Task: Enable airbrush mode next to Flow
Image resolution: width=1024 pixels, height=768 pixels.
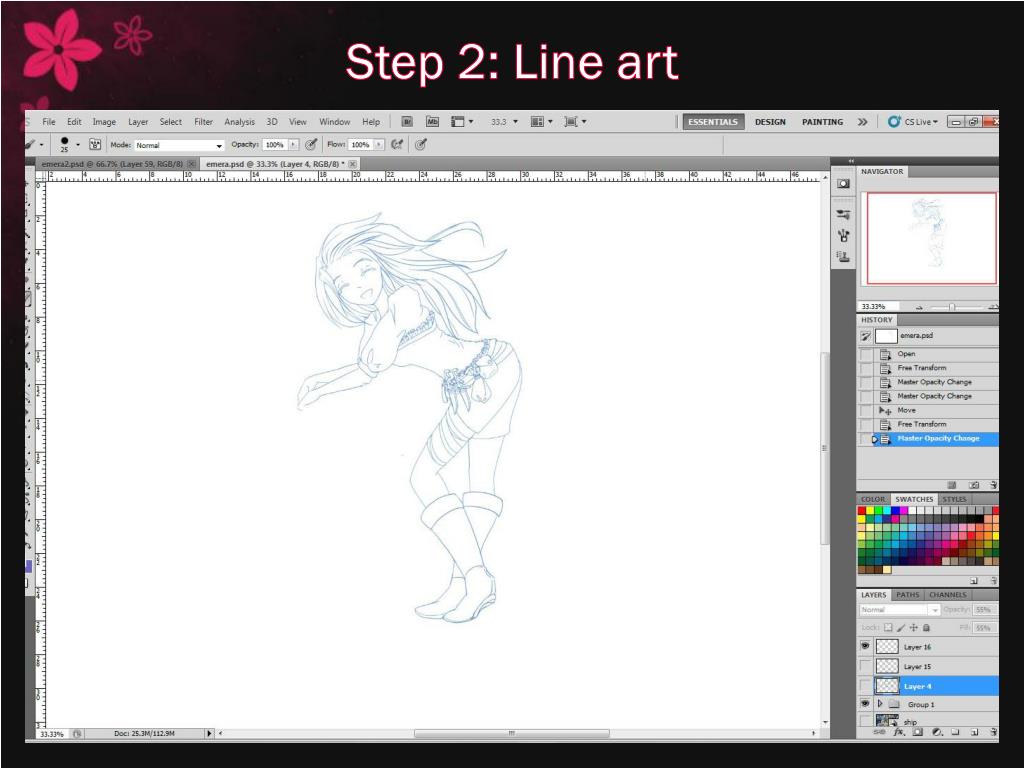Action: tap(396, 144)
